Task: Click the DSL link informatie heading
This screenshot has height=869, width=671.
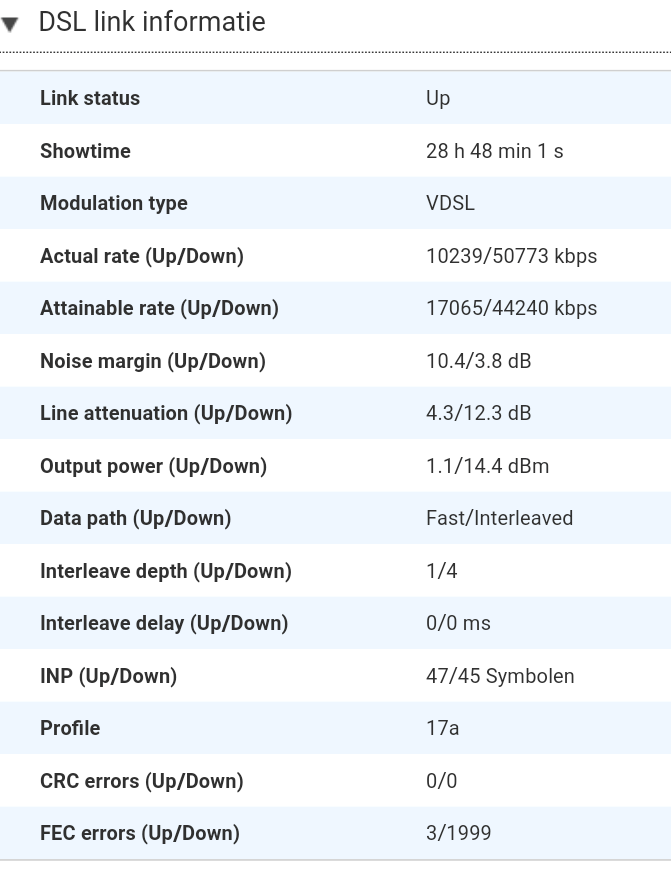Action: click(152, 22)
